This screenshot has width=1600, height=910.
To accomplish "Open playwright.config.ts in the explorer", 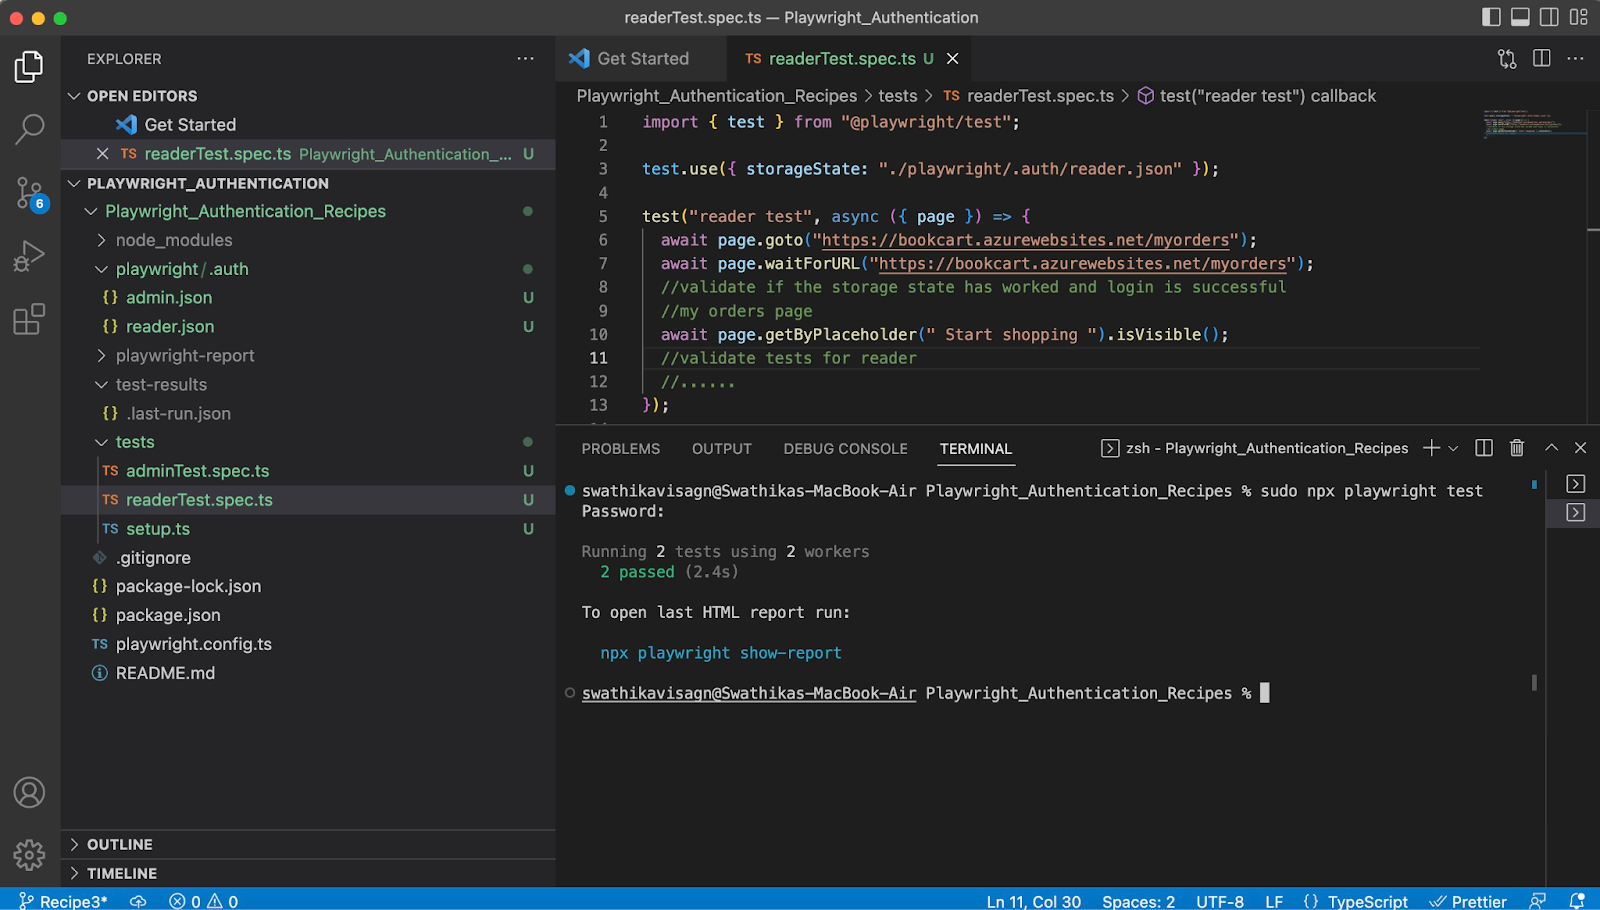I will coord(193,644).
